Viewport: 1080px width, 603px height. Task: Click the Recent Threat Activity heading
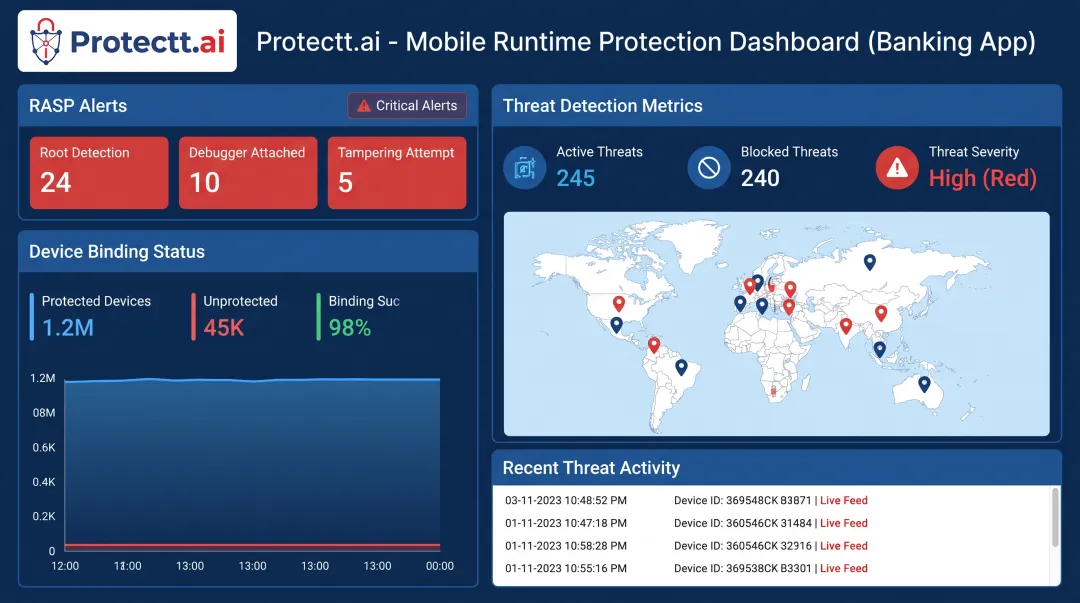pyautogui.click(x=591, y=468)
